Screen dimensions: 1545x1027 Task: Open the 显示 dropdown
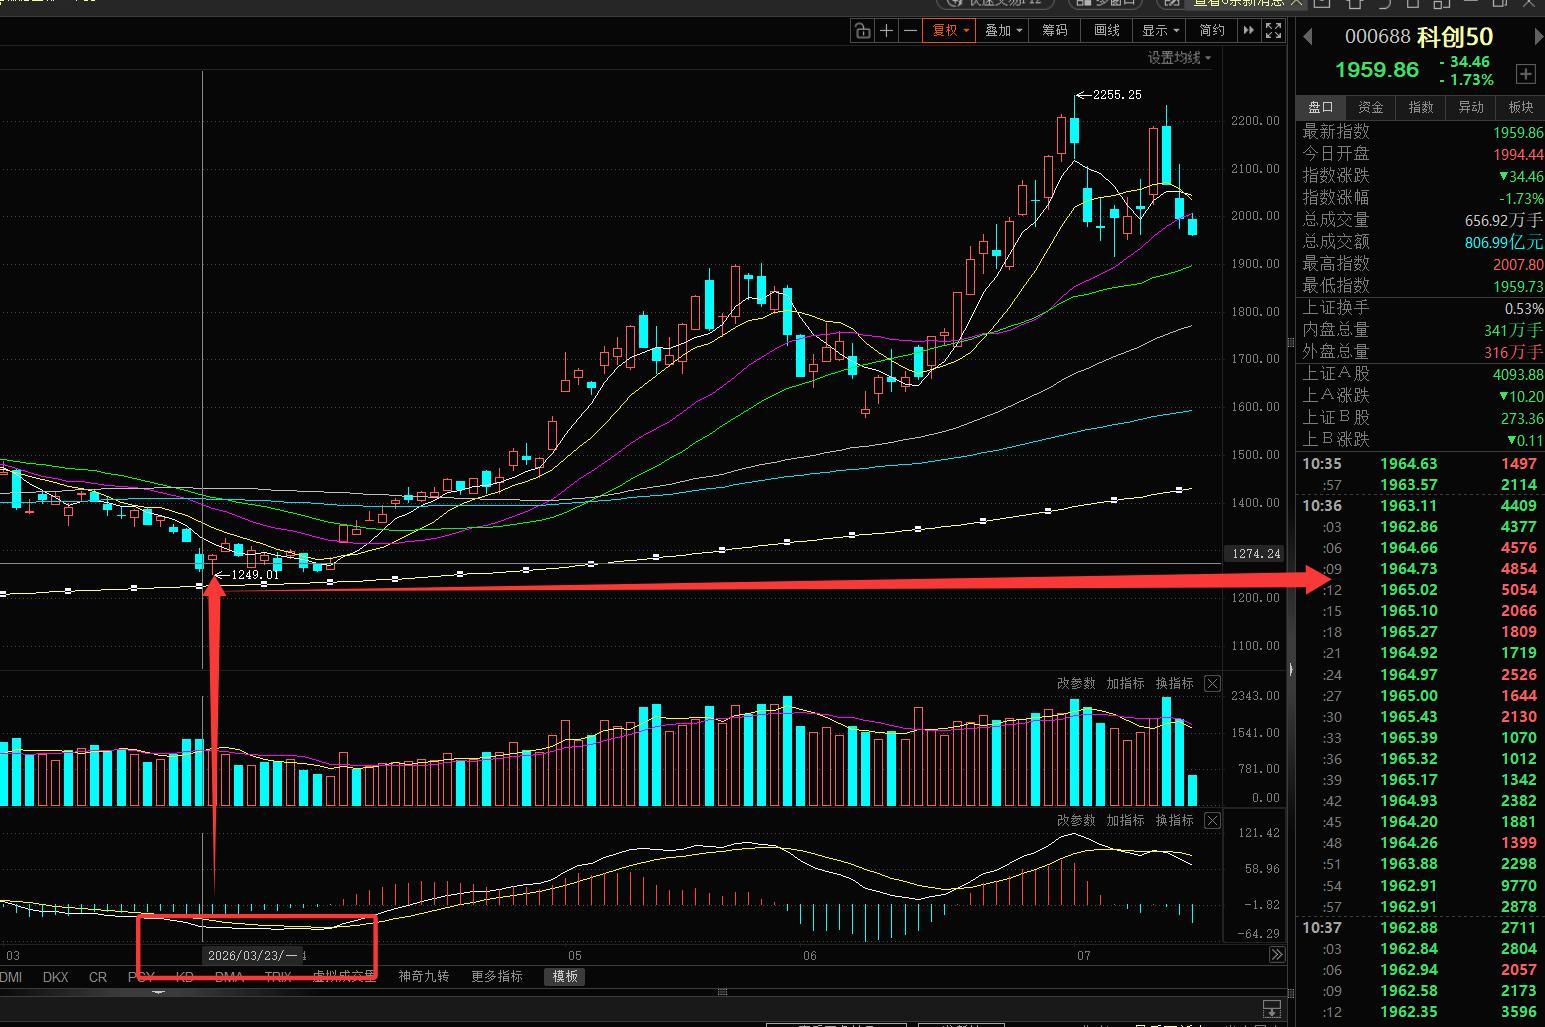coord(1160,31)
